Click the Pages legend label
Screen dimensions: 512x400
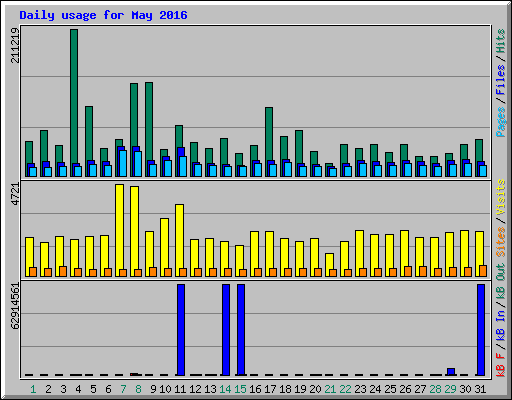point(500,122)
